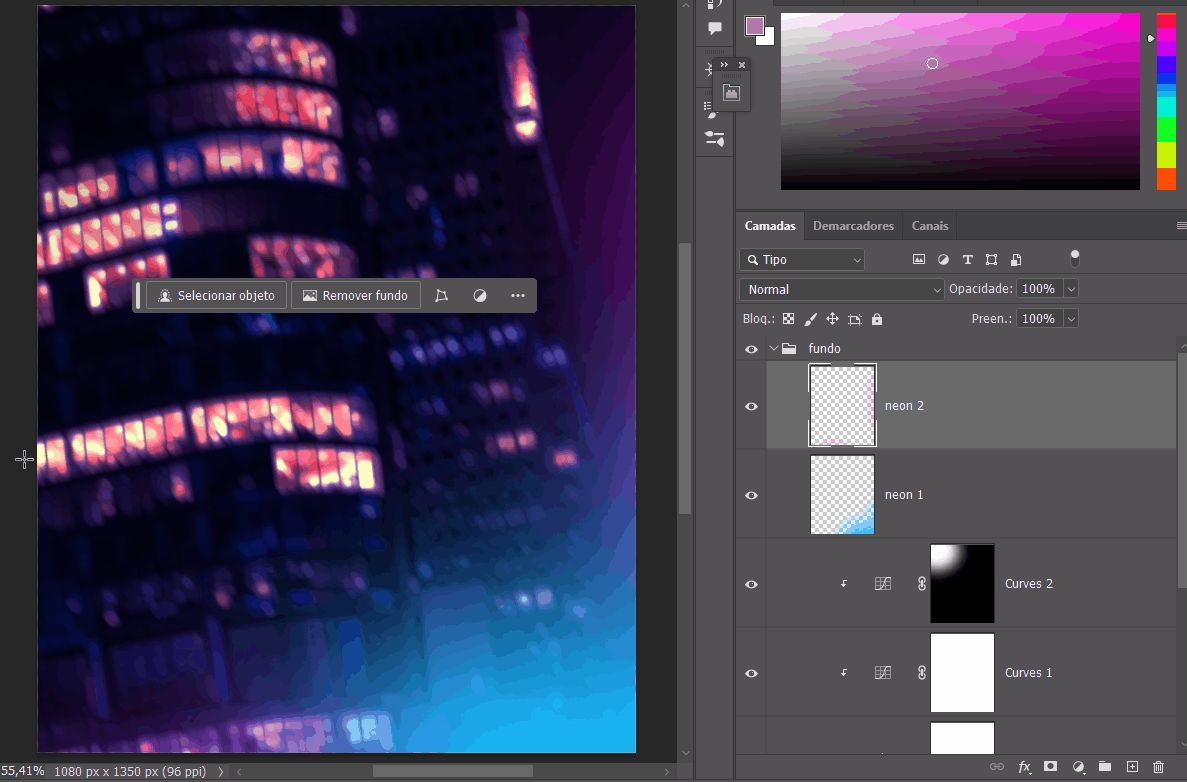The width and height of the screenshot is (1187, 782).
Task: Open the fx layer style menu
Action: pyautogui.click(x=1024, y=767)
